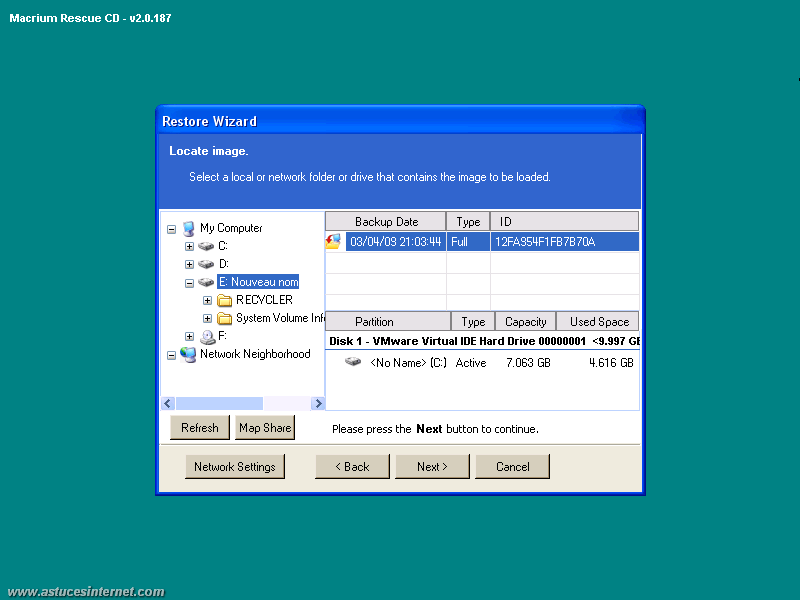Click the C: drive icon
The width and height of the screenshot is (800, 600).
206,246
